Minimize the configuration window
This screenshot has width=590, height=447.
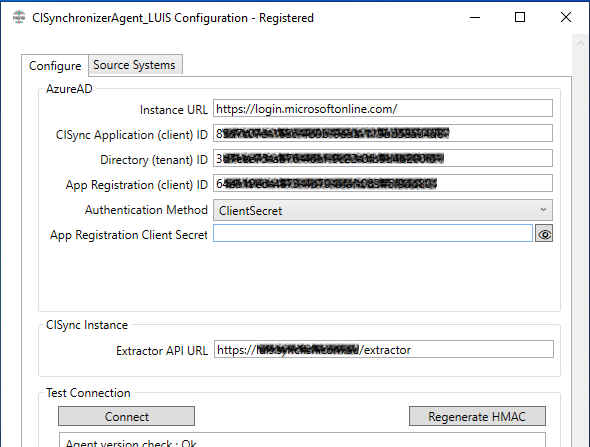tap(475, 17)
